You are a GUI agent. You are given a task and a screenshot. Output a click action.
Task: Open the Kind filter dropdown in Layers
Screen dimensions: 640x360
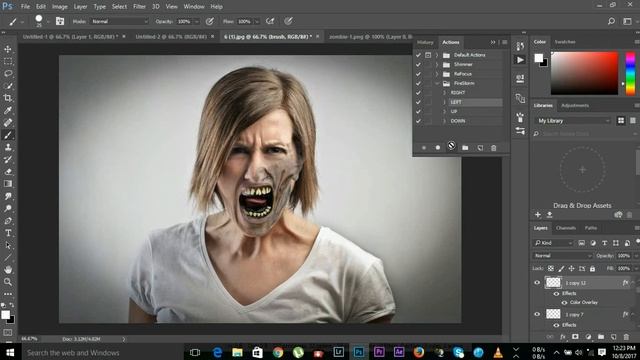(553, 243)
